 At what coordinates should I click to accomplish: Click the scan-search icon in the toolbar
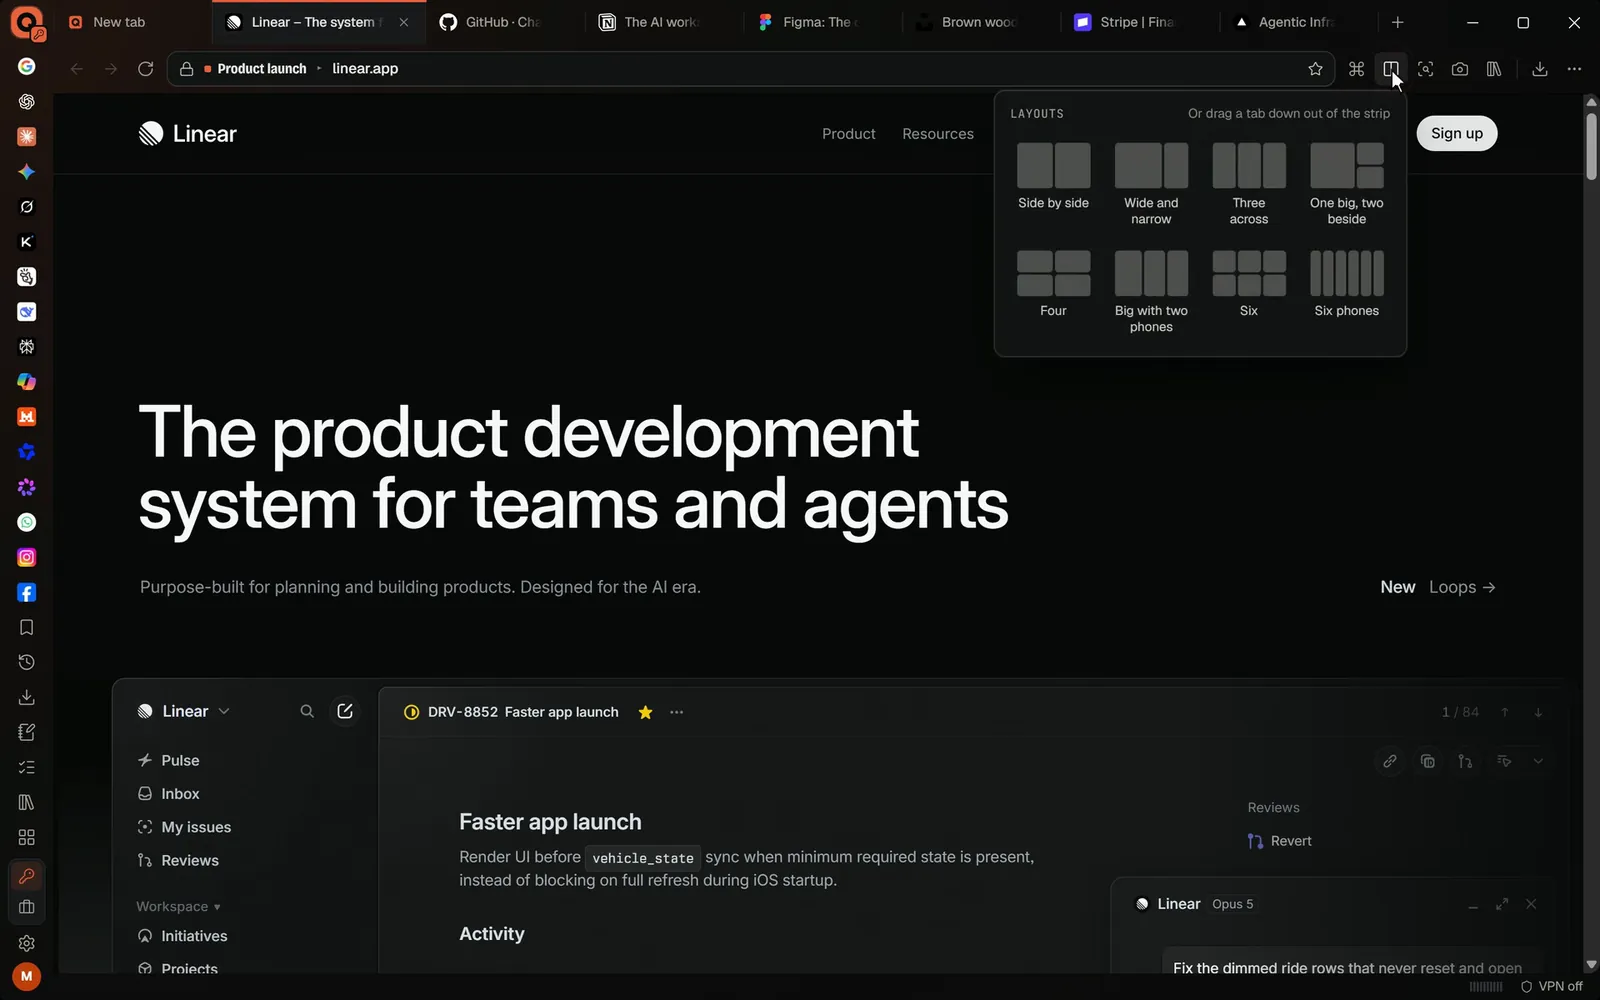click(1426, 69)
